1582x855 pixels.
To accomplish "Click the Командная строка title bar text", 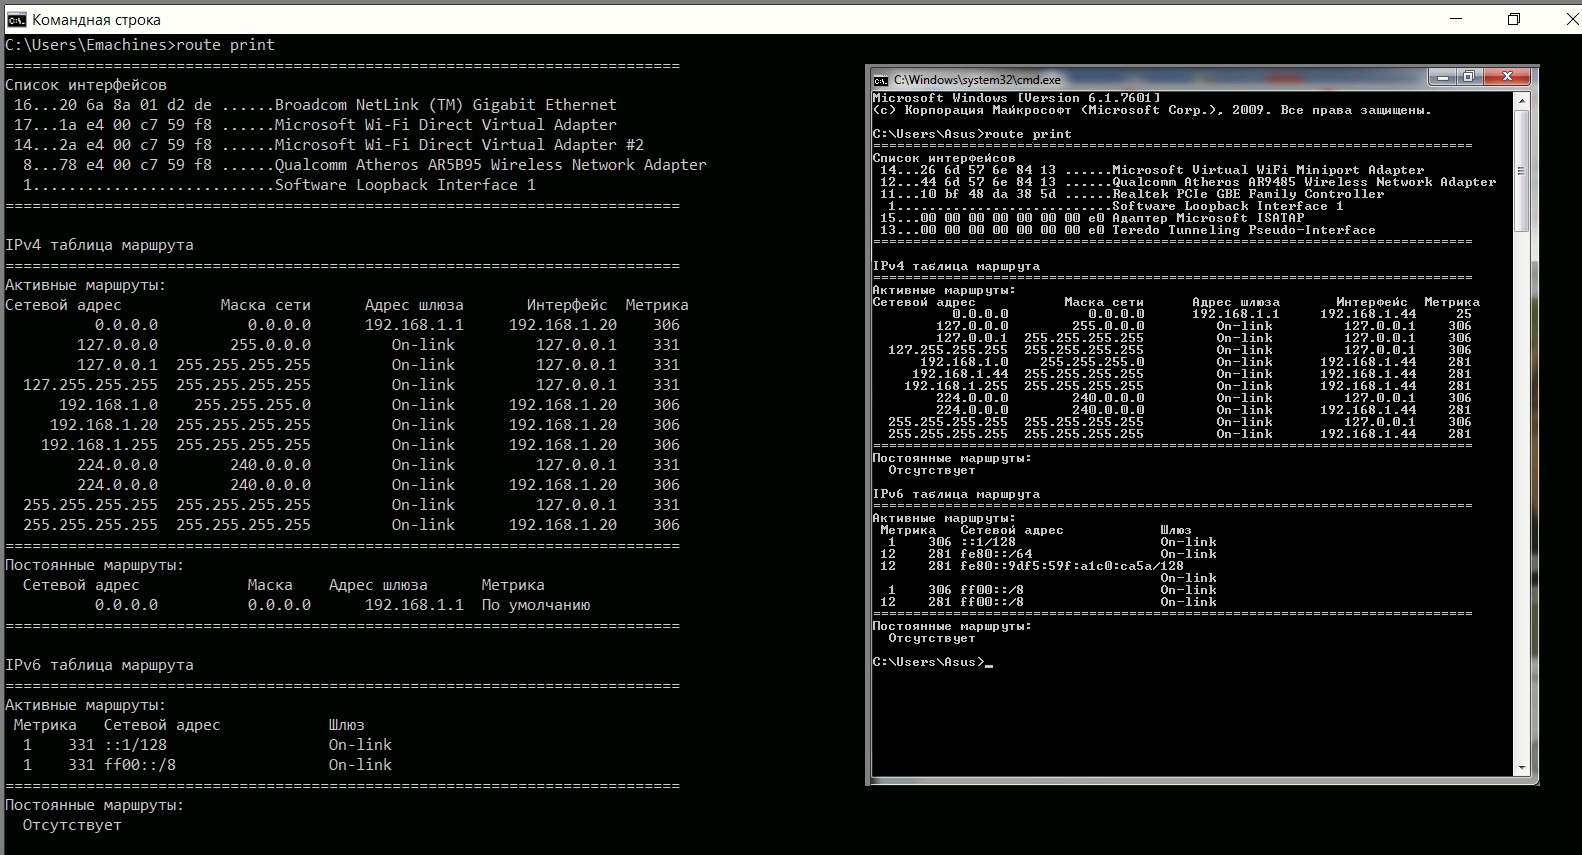I will [96, 20].
